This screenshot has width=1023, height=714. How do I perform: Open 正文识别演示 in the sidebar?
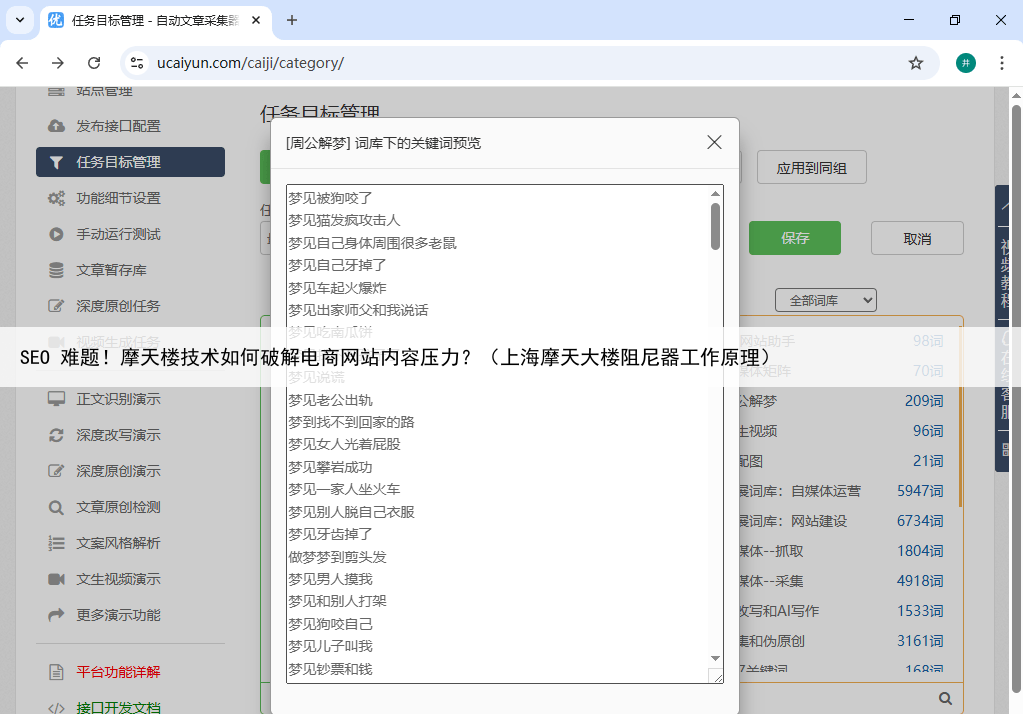pos(118,399)
